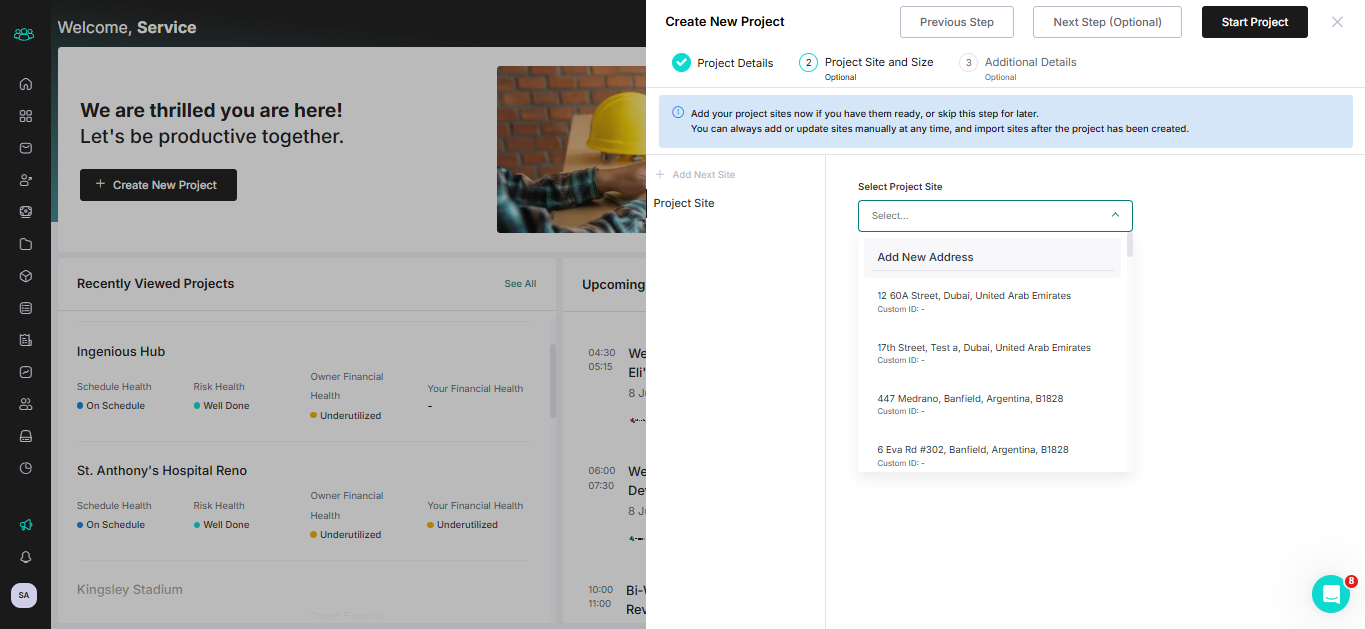Select 447 Medrano, Banfield address
The image size is (1365, 629).
992,404
